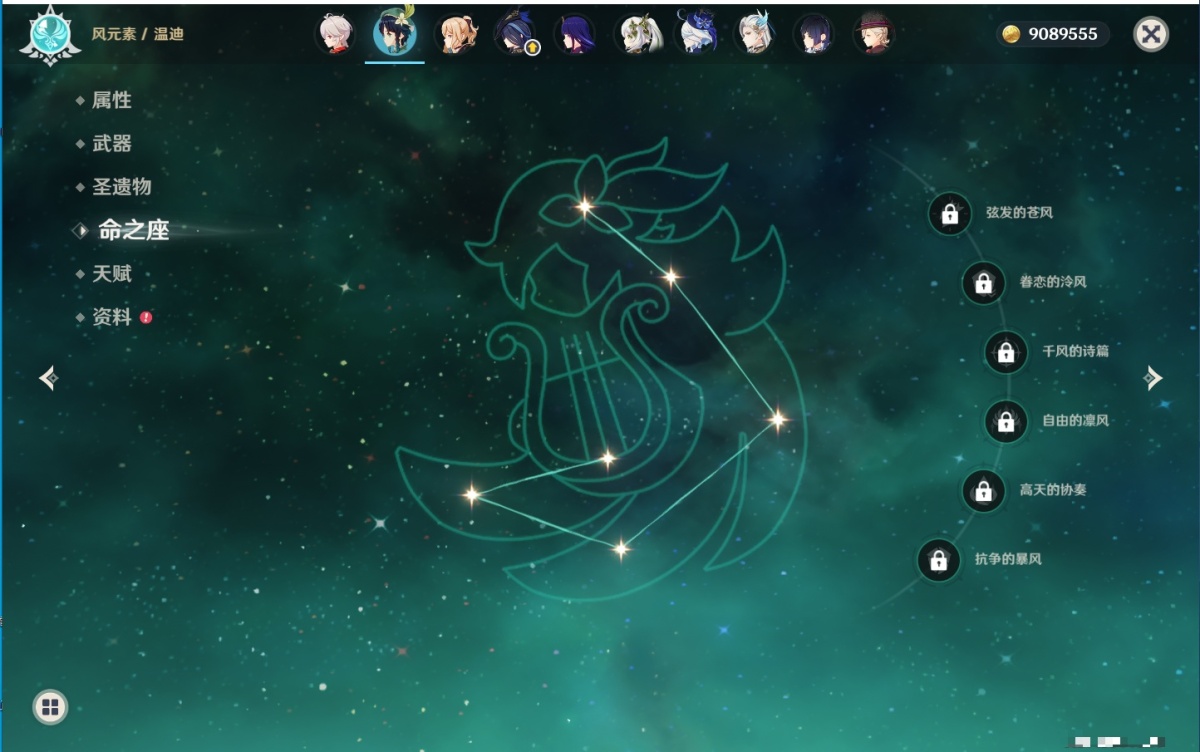Viewport: 1200px width, 752px height.
Task: Open the locked constellation 自由的凛风
Action: [1006, 421]
